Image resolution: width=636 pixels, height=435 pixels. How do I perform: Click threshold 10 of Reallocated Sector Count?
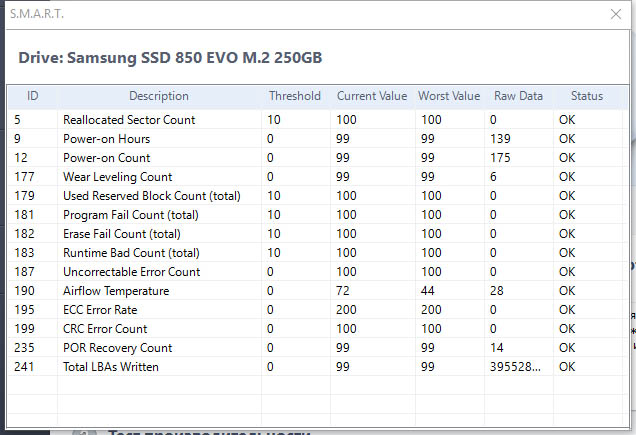point(274,120)
